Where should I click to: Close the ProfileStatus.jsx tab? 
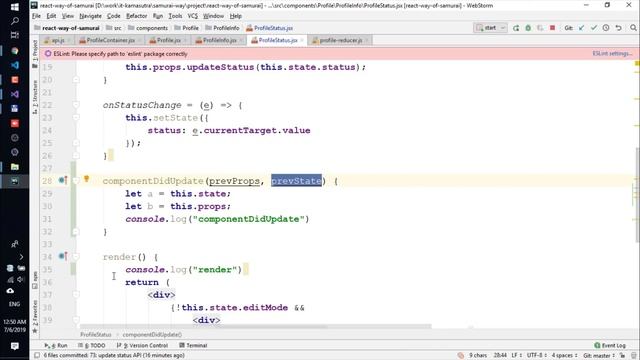[x=302, y=40]
